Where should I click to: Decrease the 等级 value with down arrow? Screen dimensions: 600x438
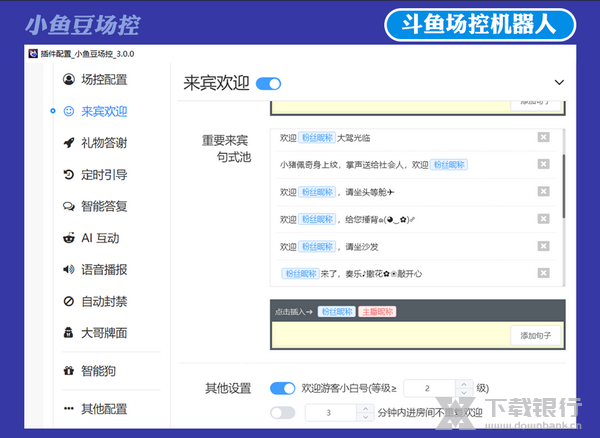pos(464,392)
